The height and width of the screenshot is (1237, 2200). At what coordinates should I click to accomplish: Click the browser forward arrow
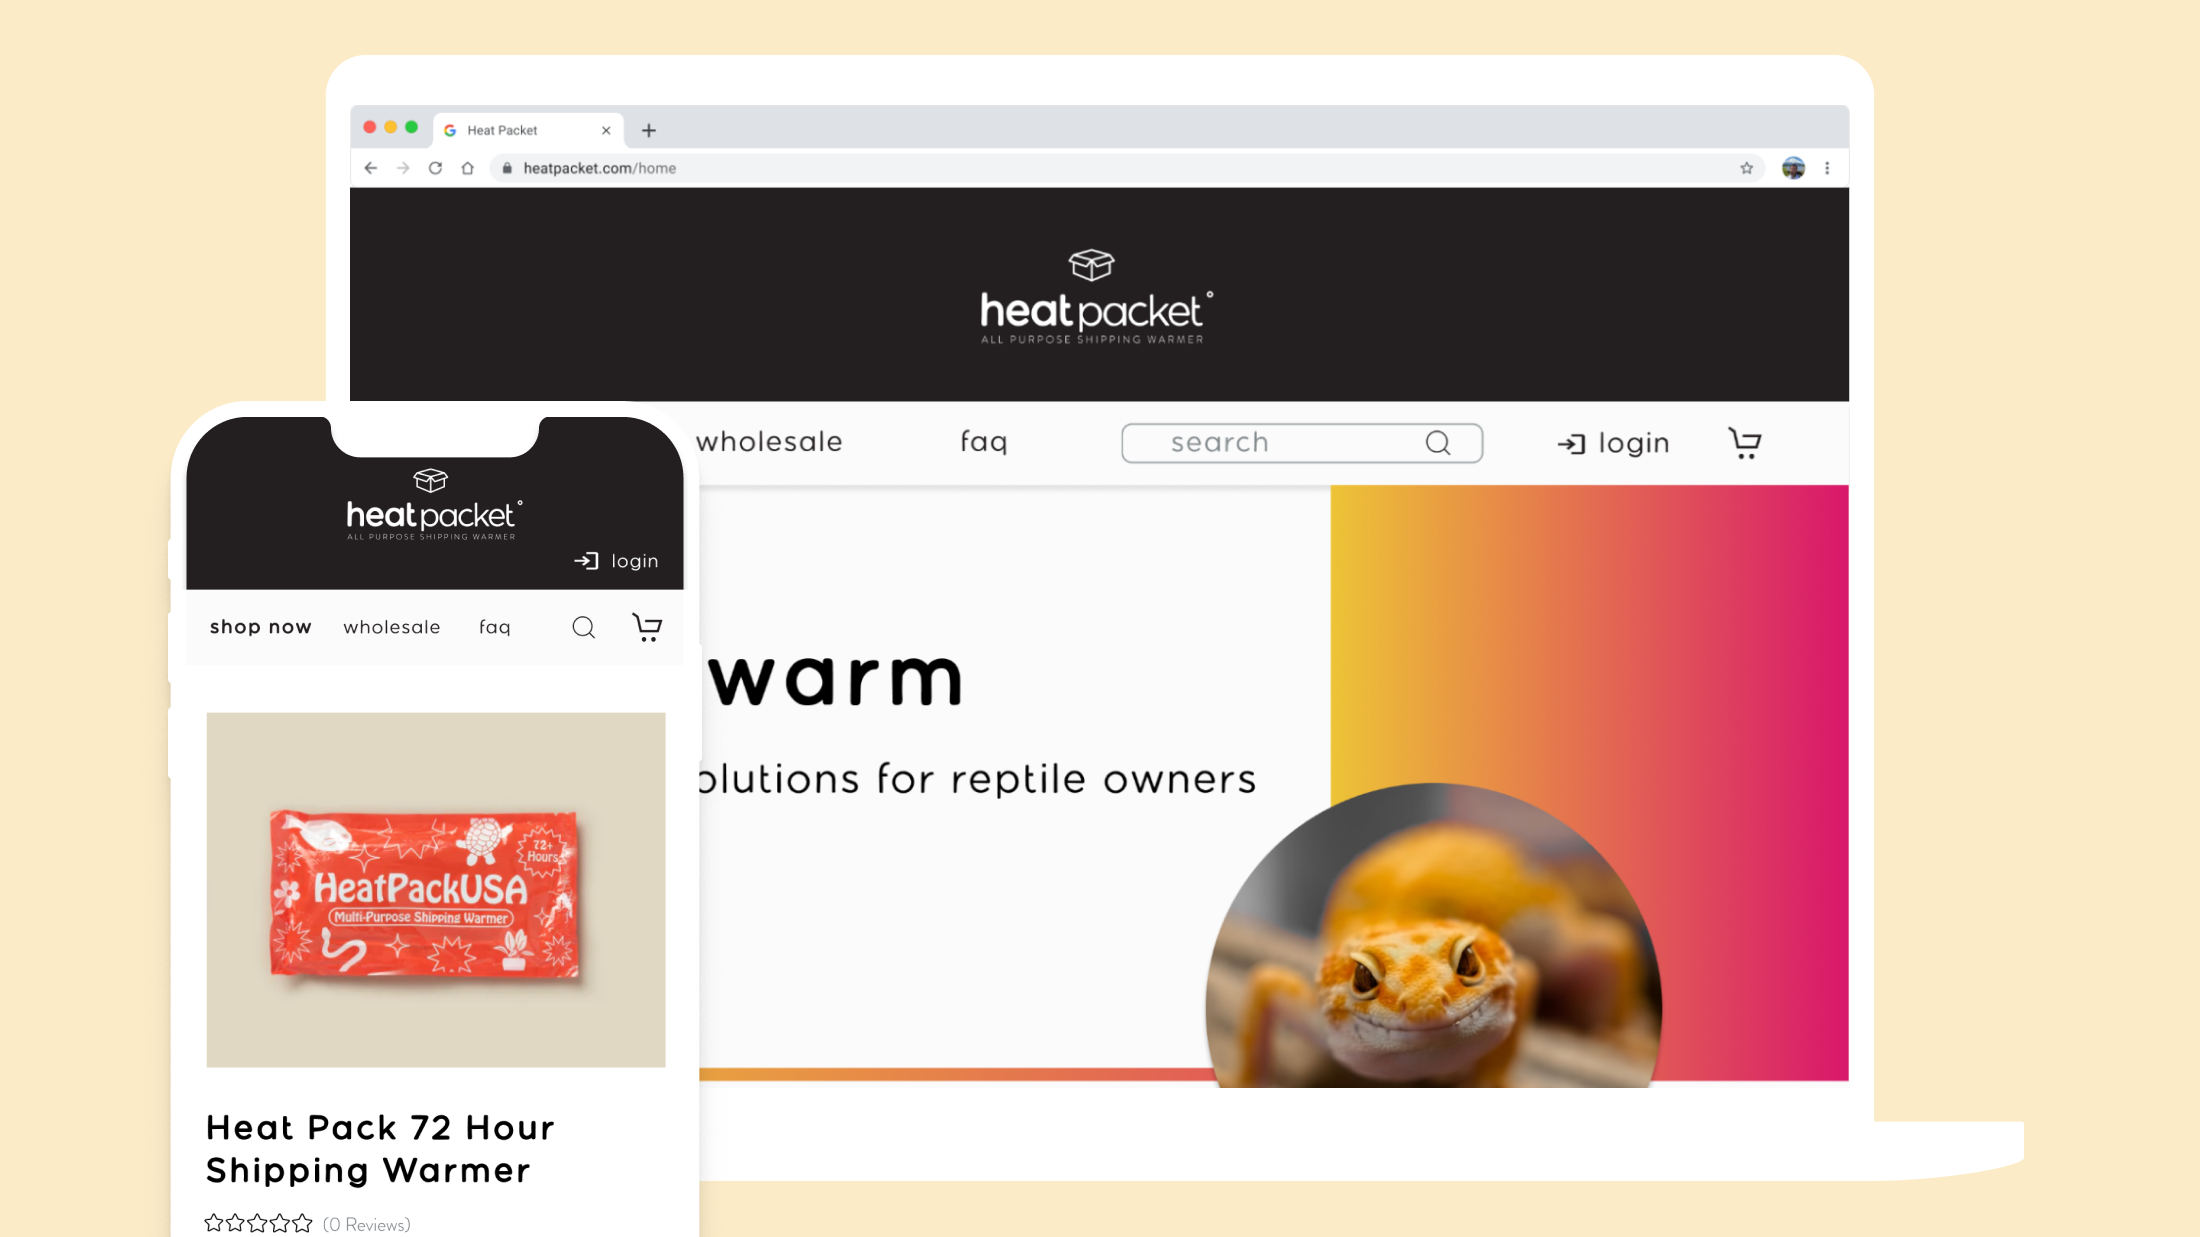(x=403, y=168)
